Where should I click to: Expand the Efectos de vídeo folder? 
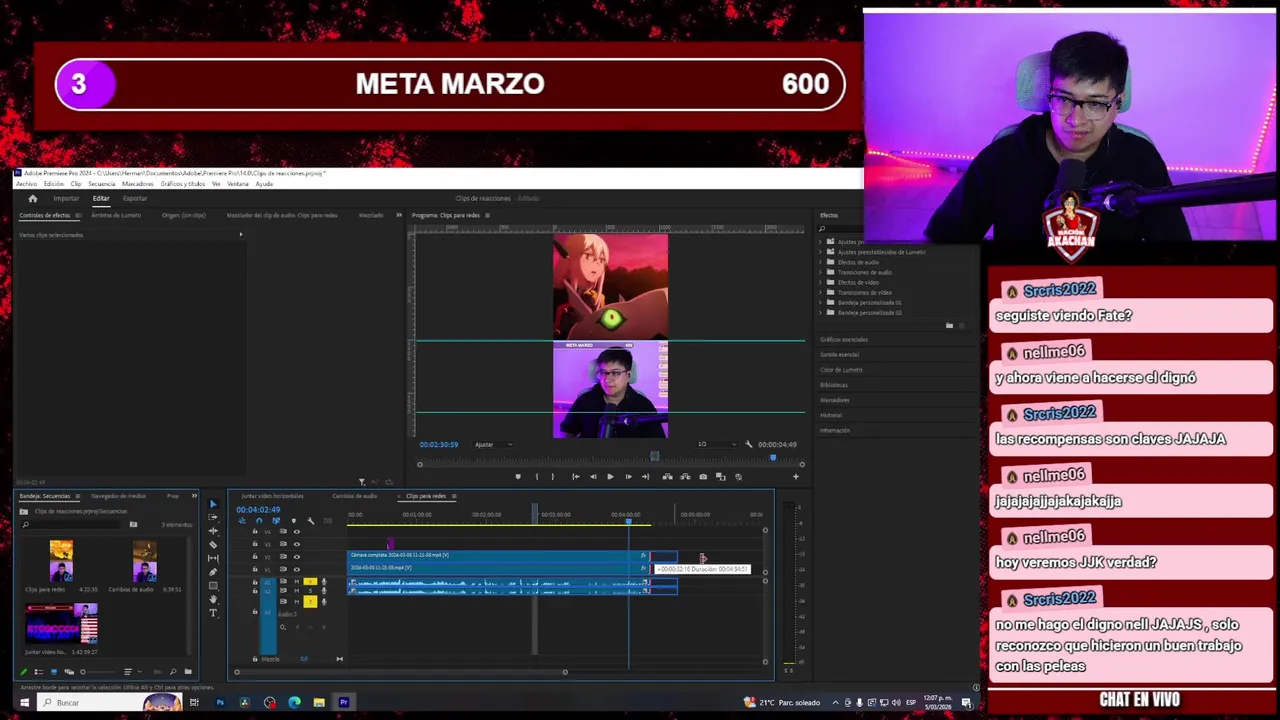[x=821, y=282]
